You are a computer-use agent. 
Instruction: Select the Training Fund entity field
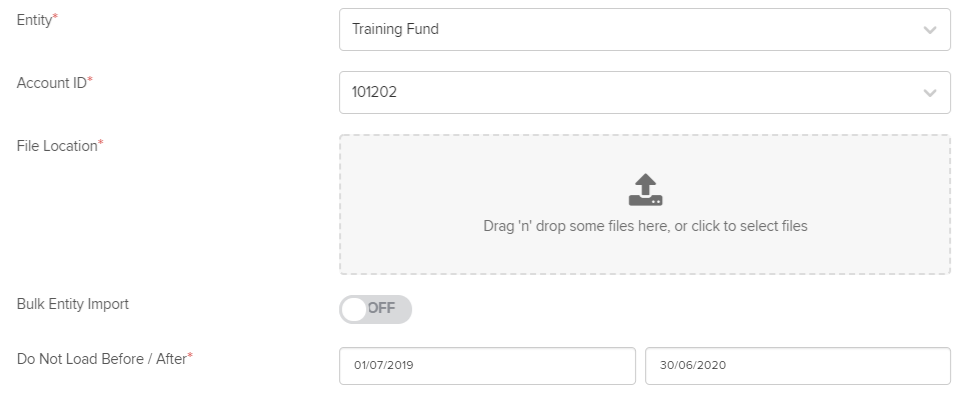pos(645,29)
